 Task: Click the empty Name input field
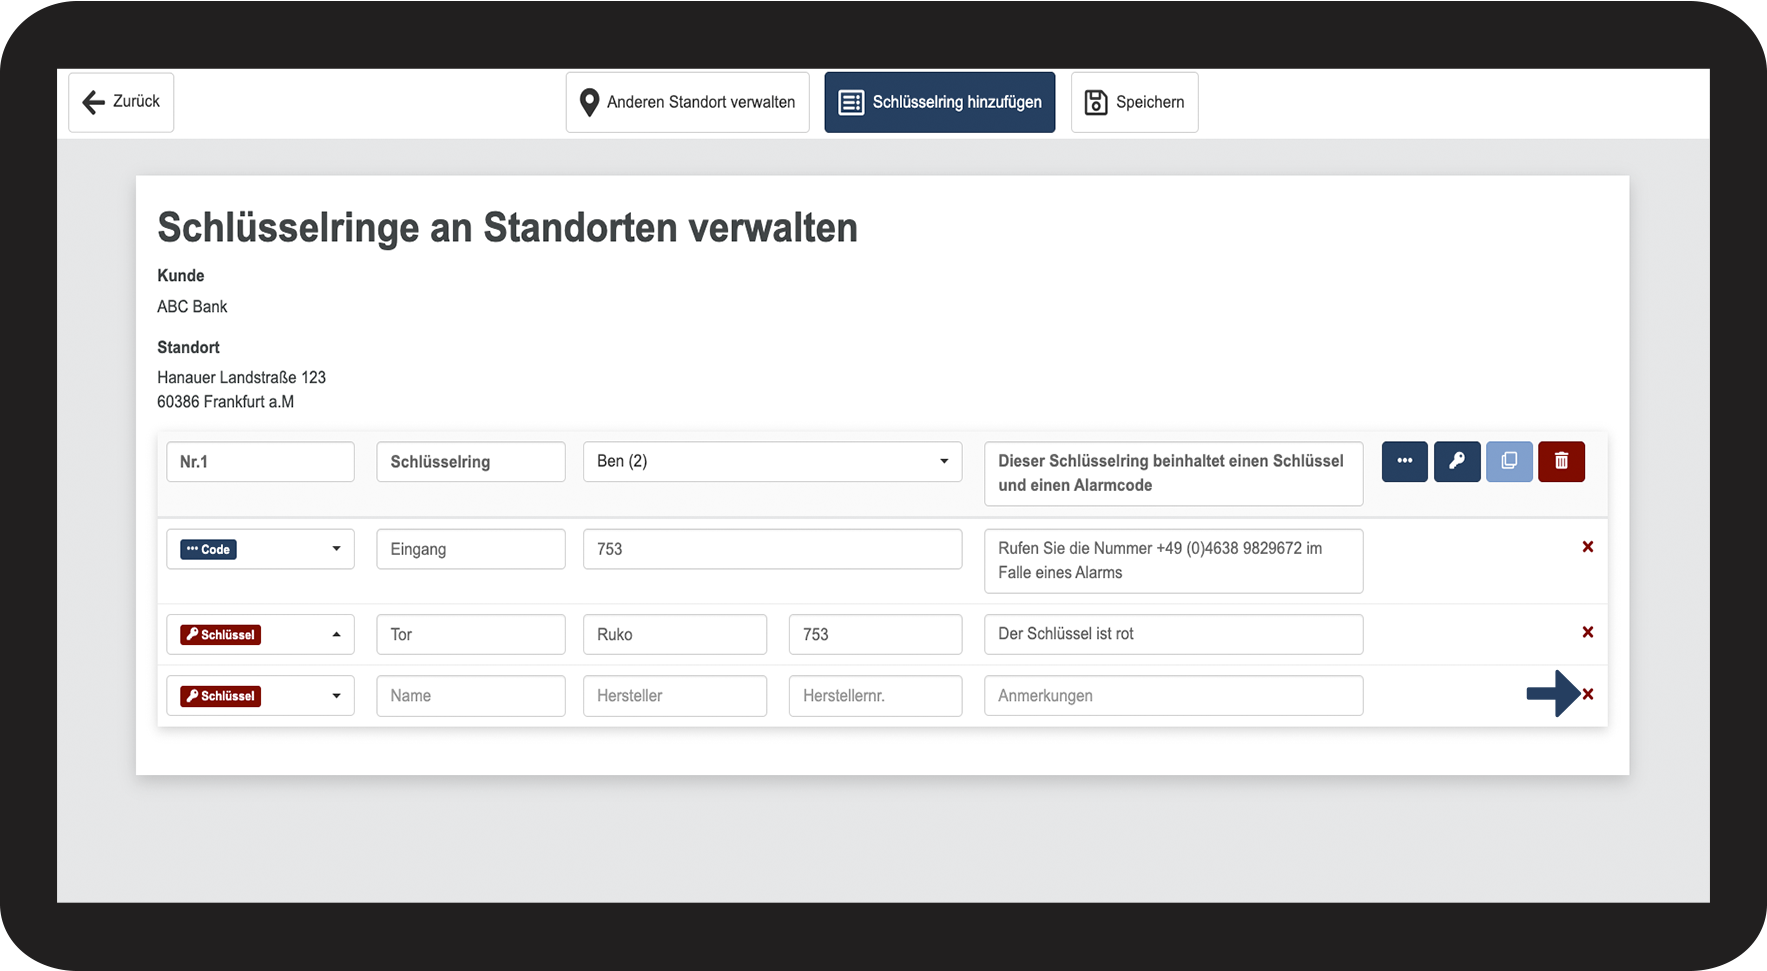coord(470,696)
